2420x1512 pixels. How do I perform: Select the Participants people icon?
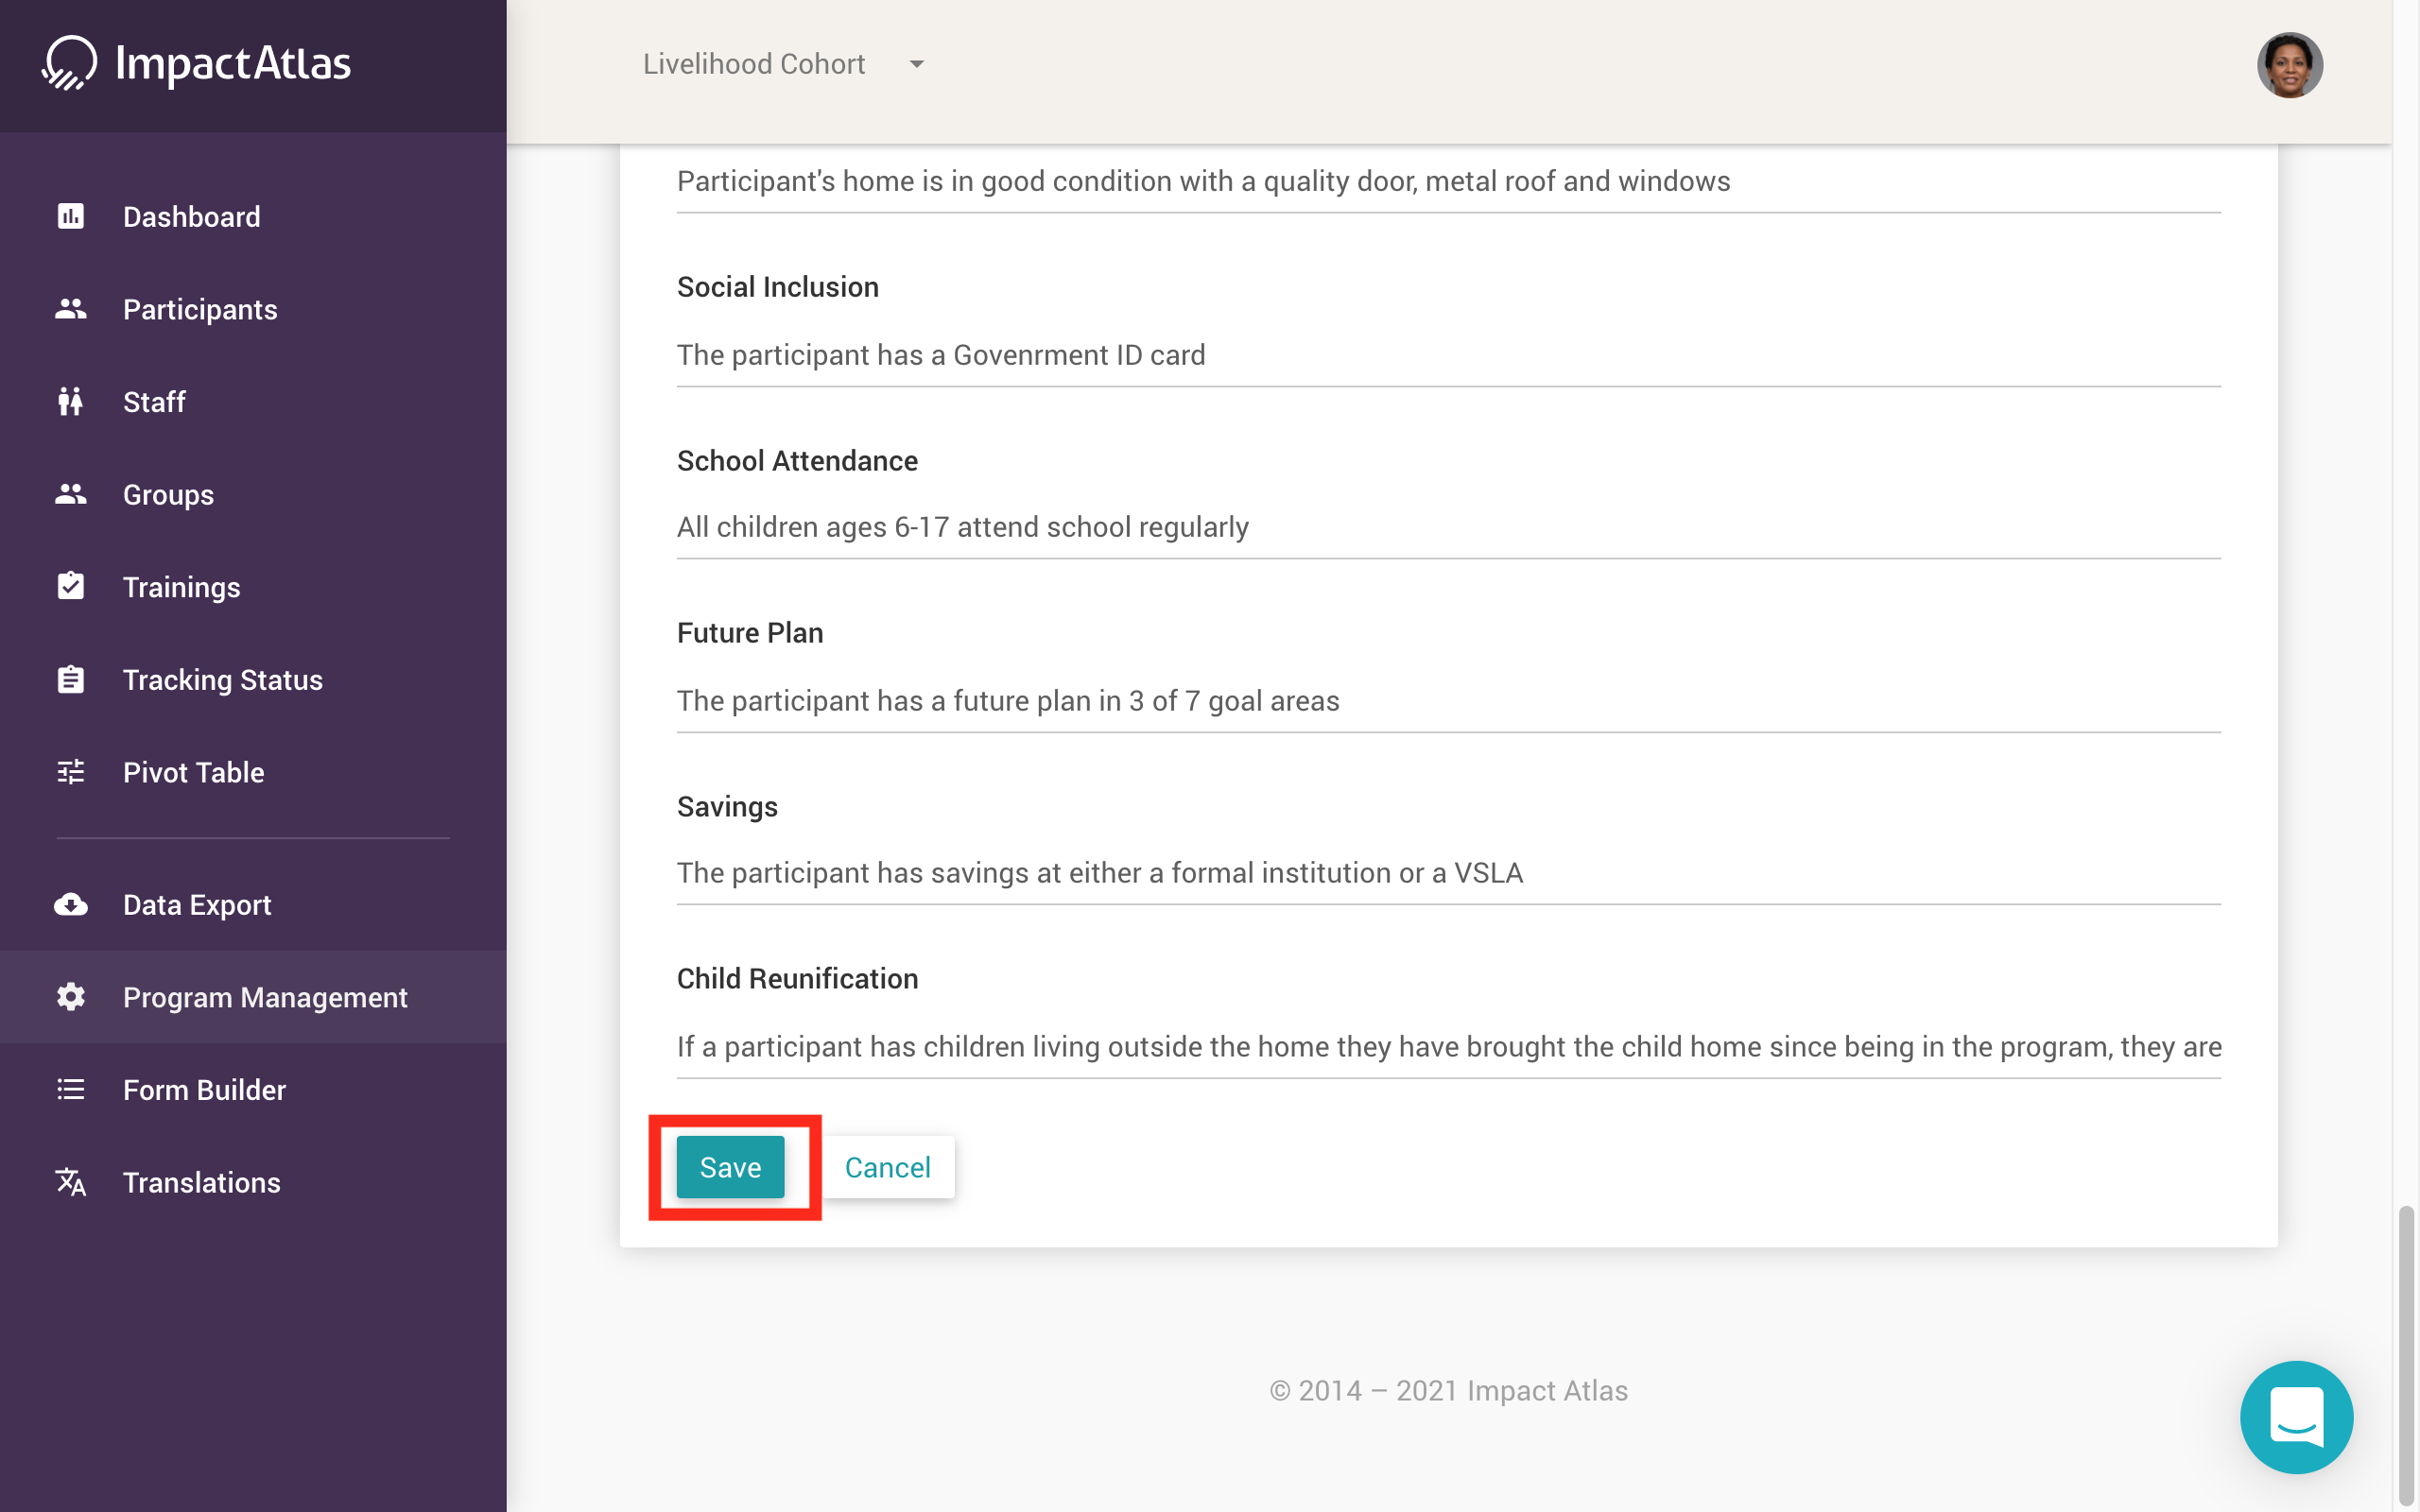point(70,309)
